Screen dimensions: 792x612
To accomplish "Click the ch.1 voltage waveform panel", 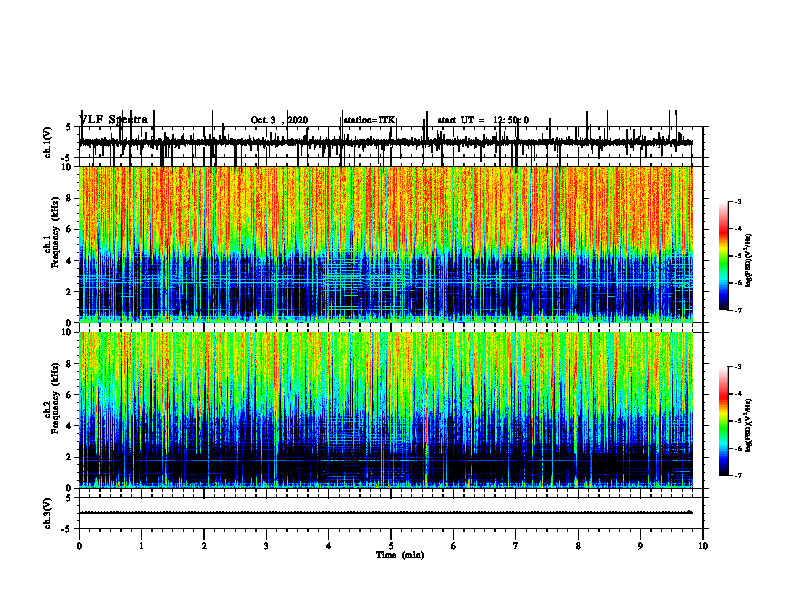I will point(391,142).
